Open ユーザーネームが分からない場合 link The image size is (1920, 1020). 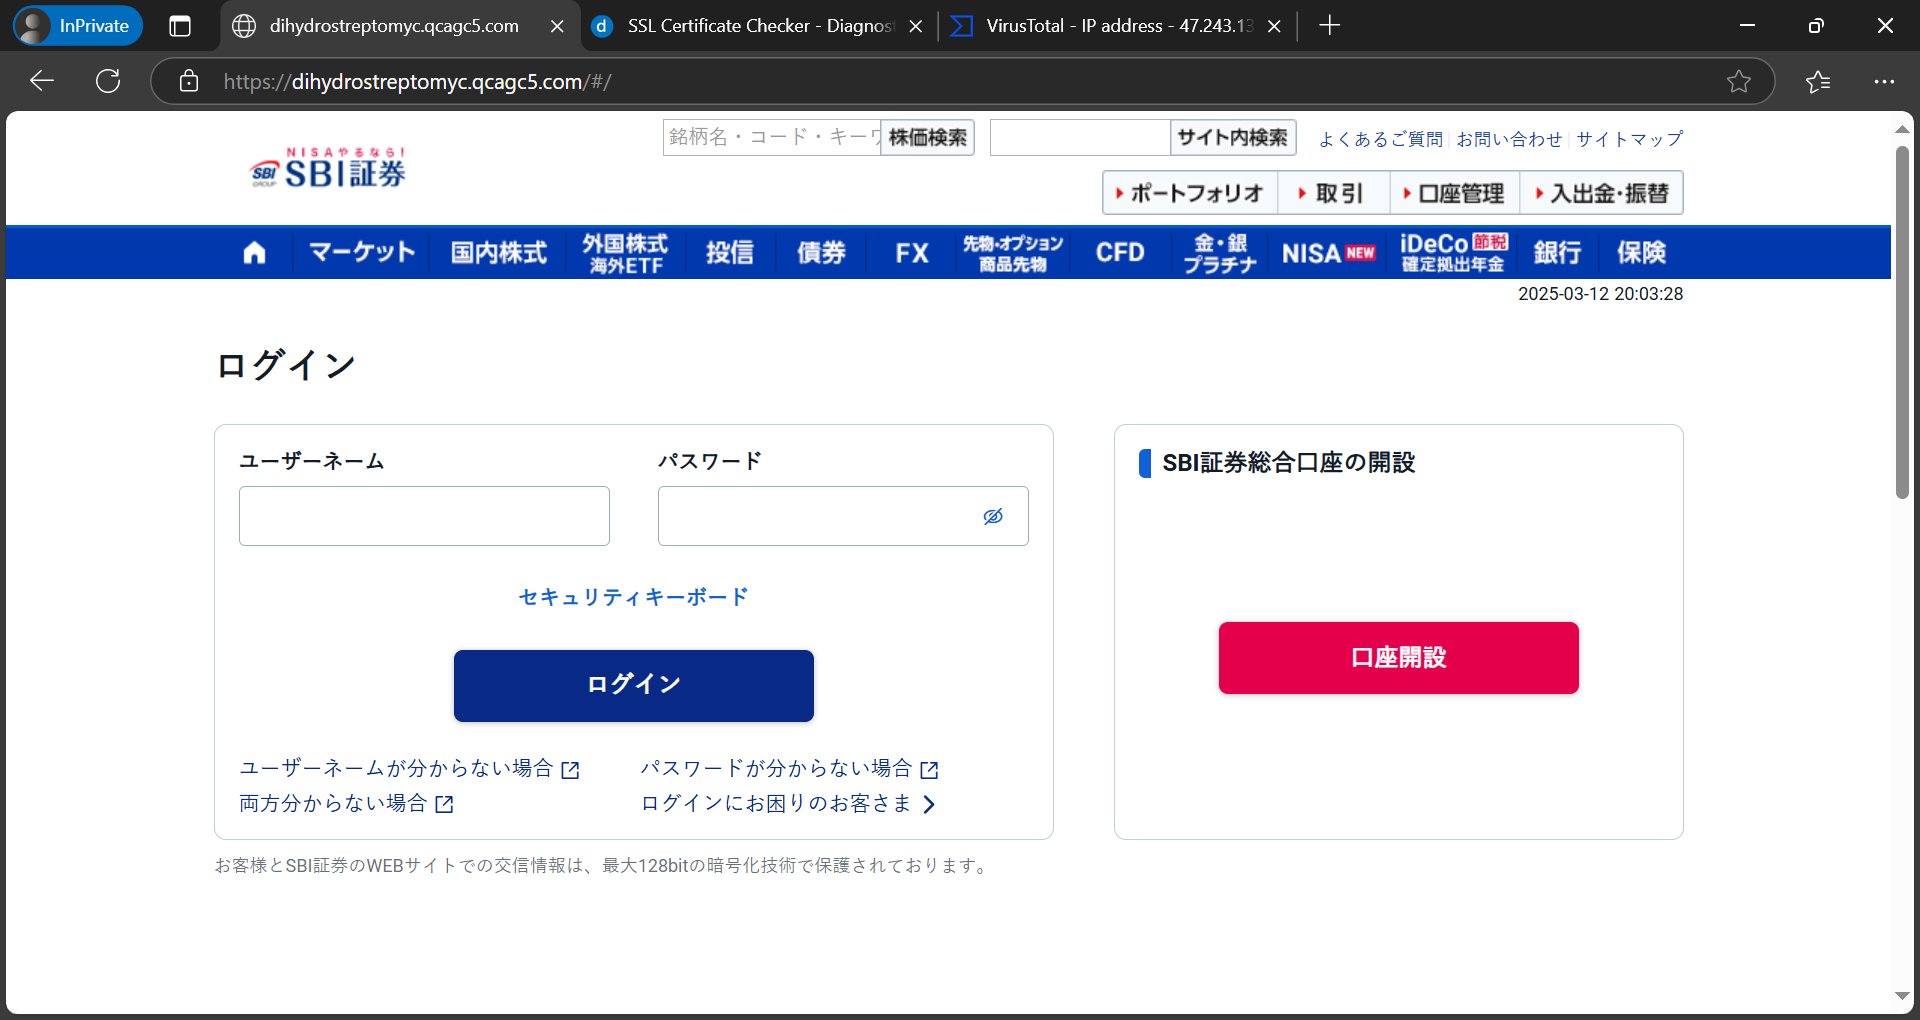410,768
